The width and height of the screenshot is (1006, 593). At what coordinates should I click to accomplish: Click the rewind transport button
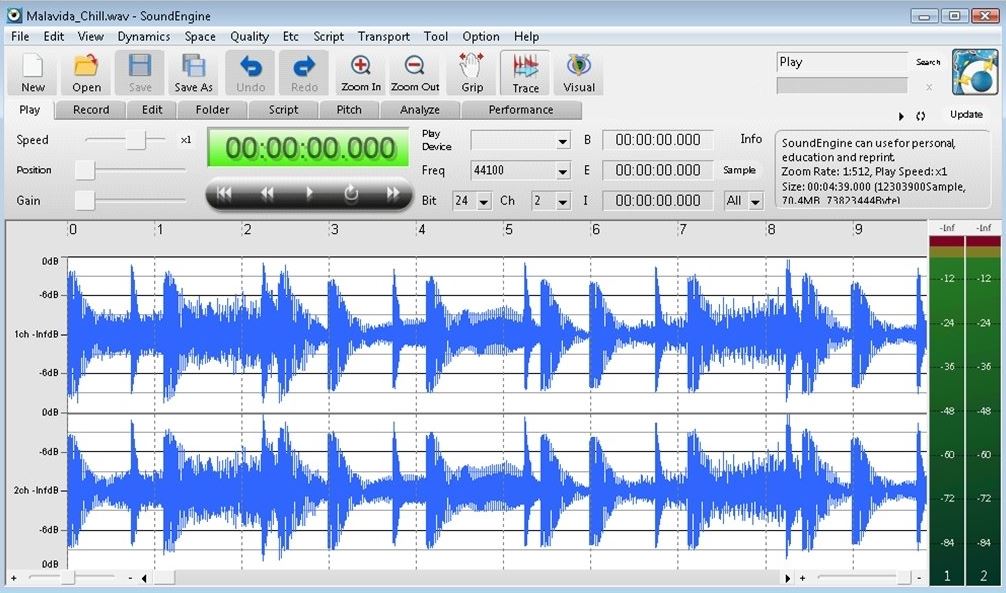[267, 193]
